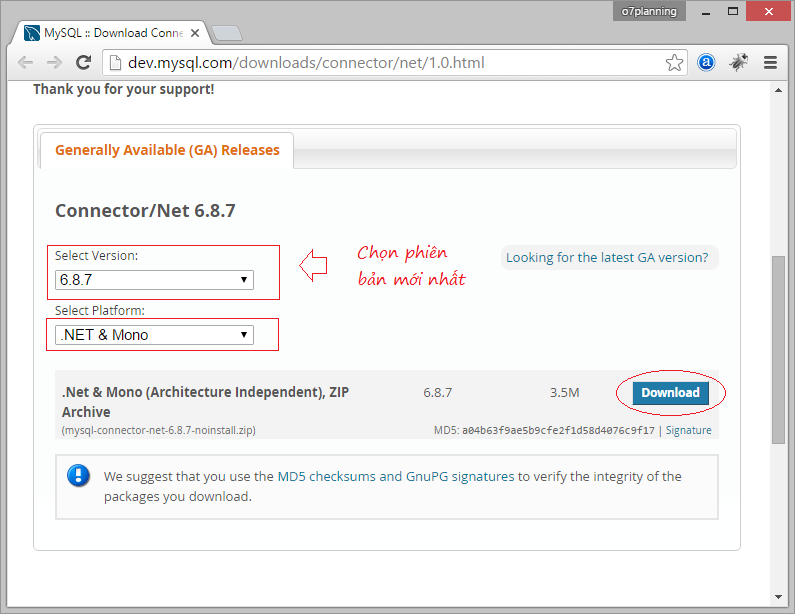Click the address bar URL field

click(390, 62)
